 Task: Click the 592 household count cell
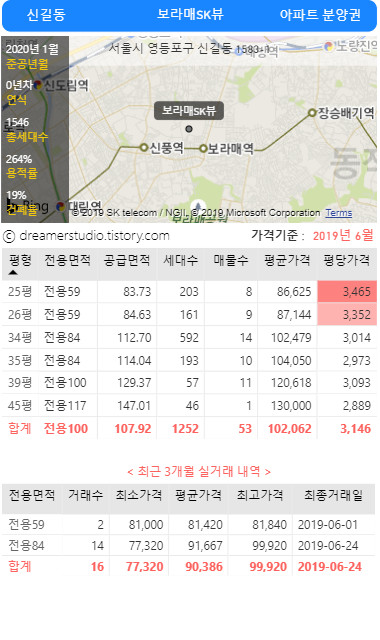click(x=189, y=338)
